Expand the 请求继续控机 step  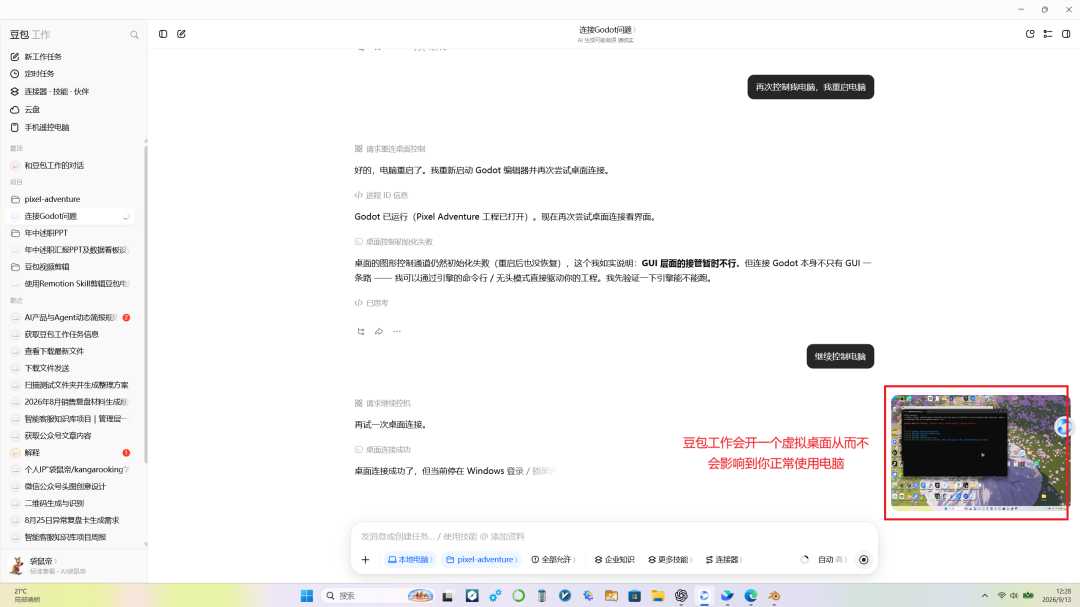(x=382, y=403)
